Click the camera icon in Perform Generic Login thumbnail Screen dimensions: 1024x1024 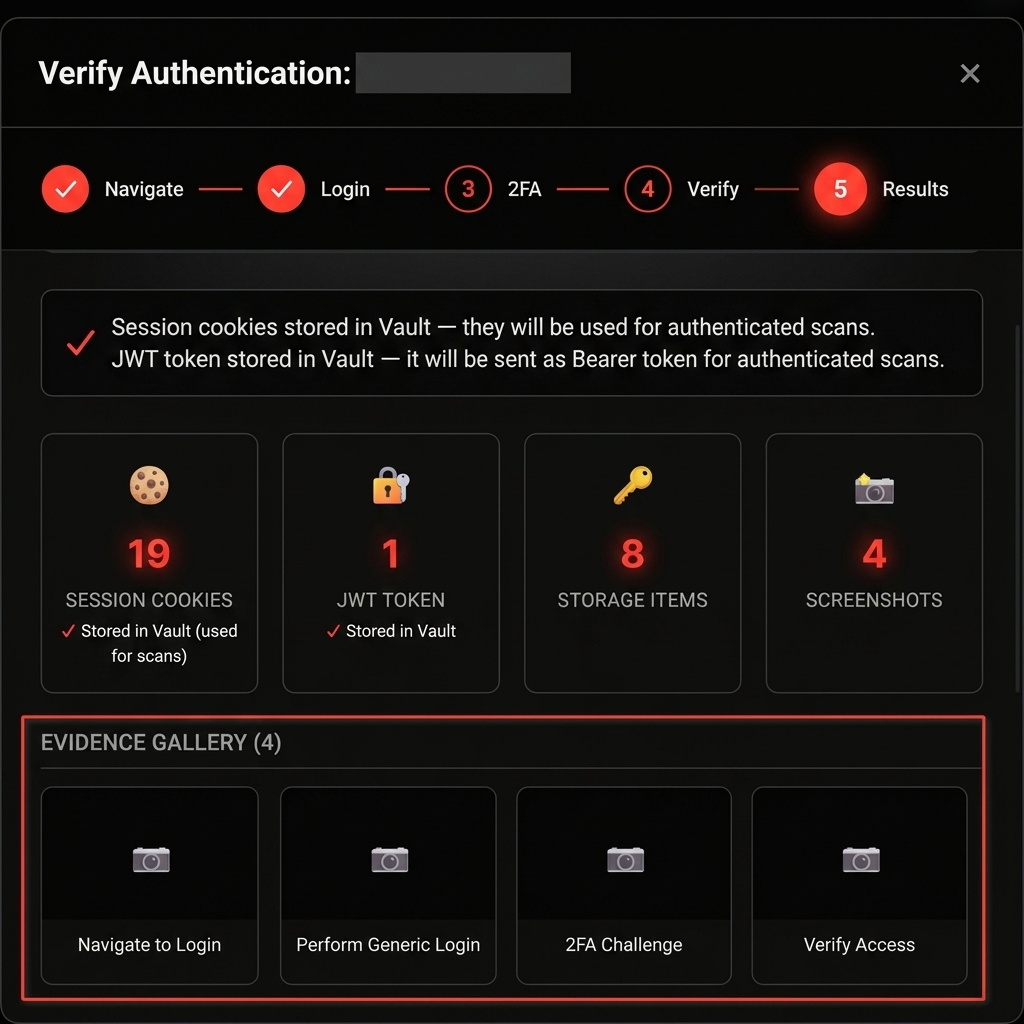[388, 859]
